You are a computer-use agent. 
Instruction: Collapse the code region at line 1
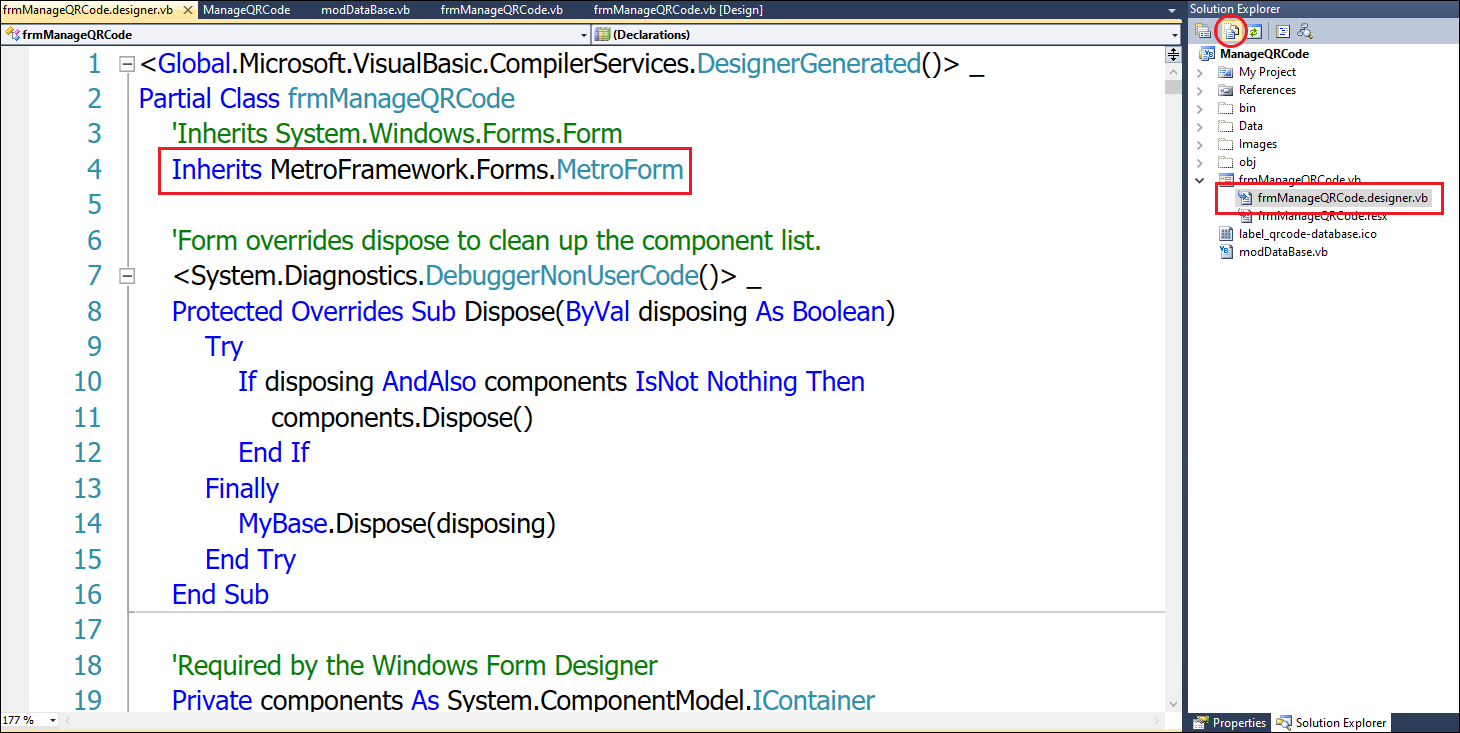pyautogui.click(x=126, y=65)
